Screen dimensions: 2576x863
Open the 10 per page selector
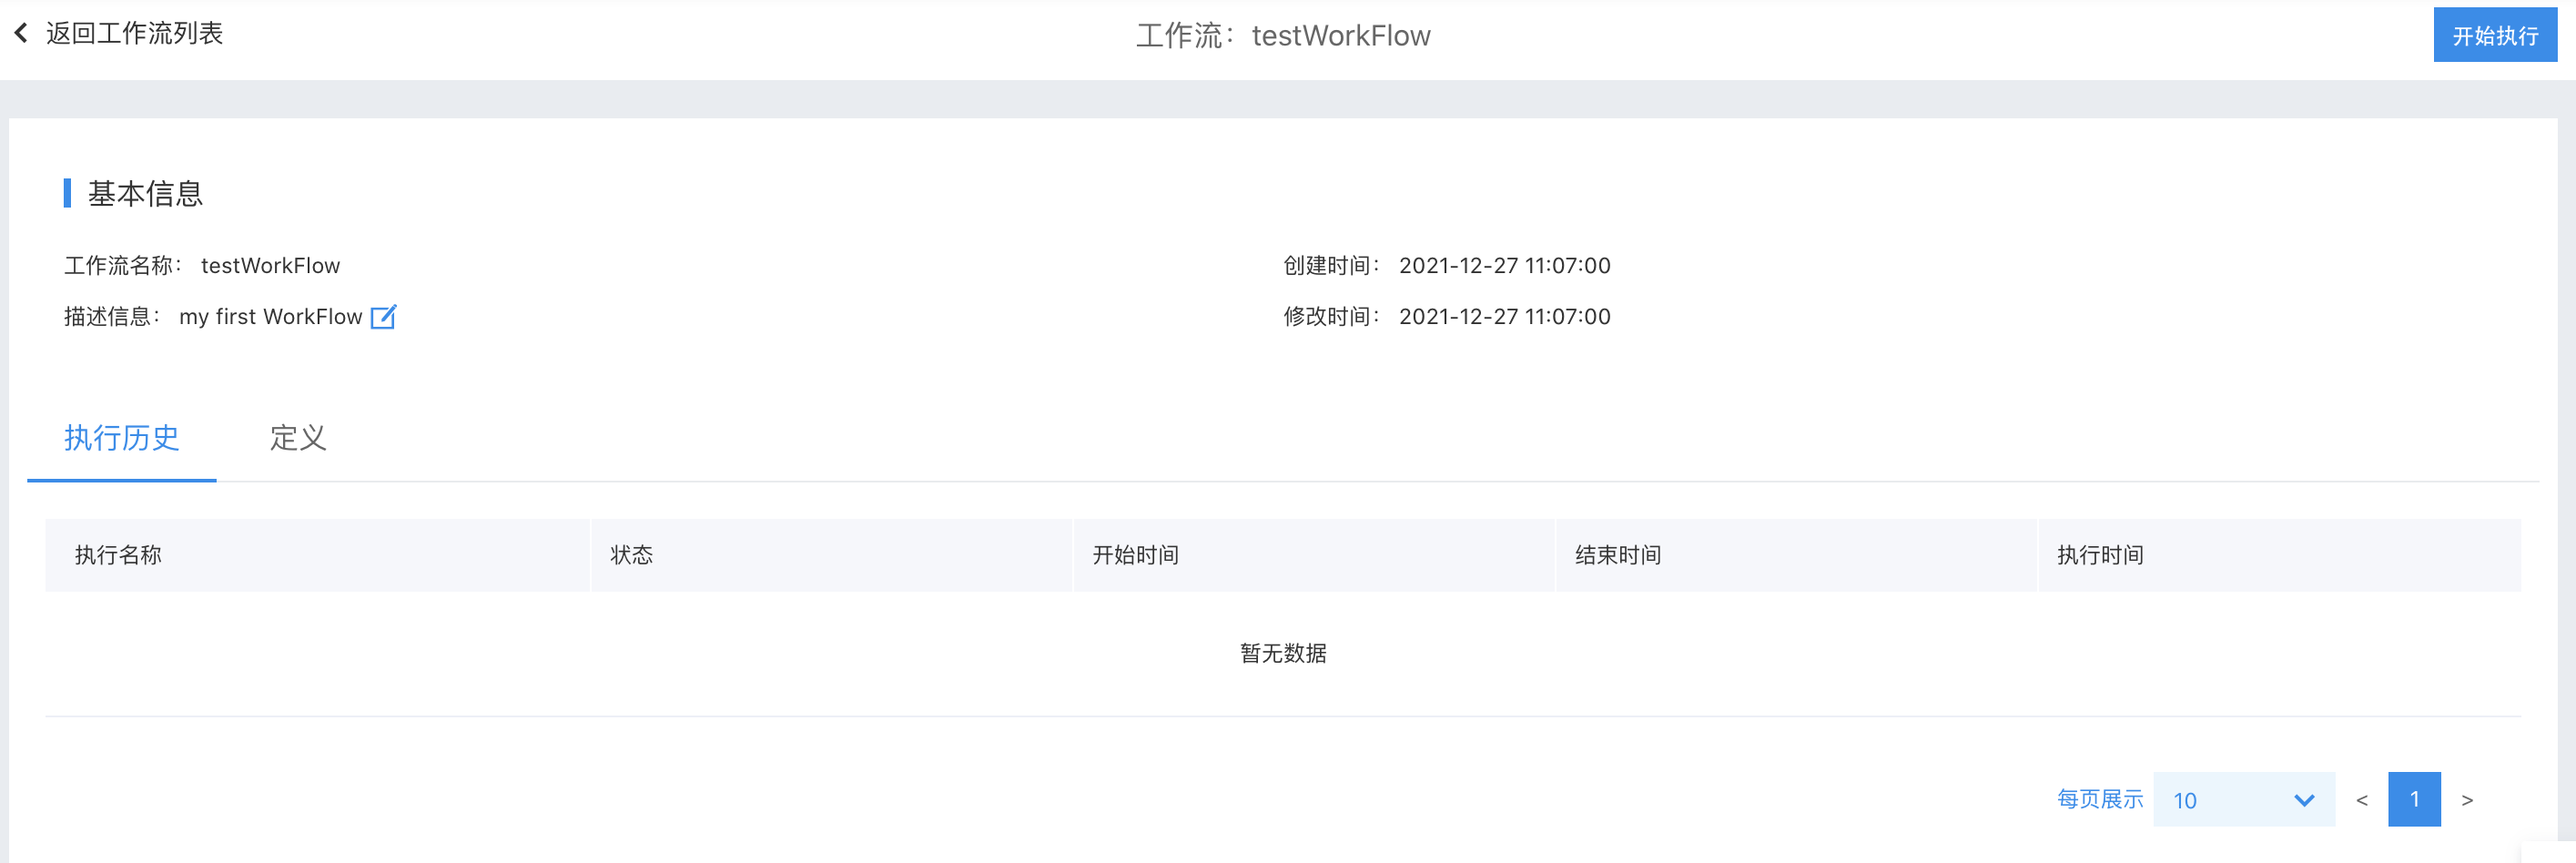2243,800
